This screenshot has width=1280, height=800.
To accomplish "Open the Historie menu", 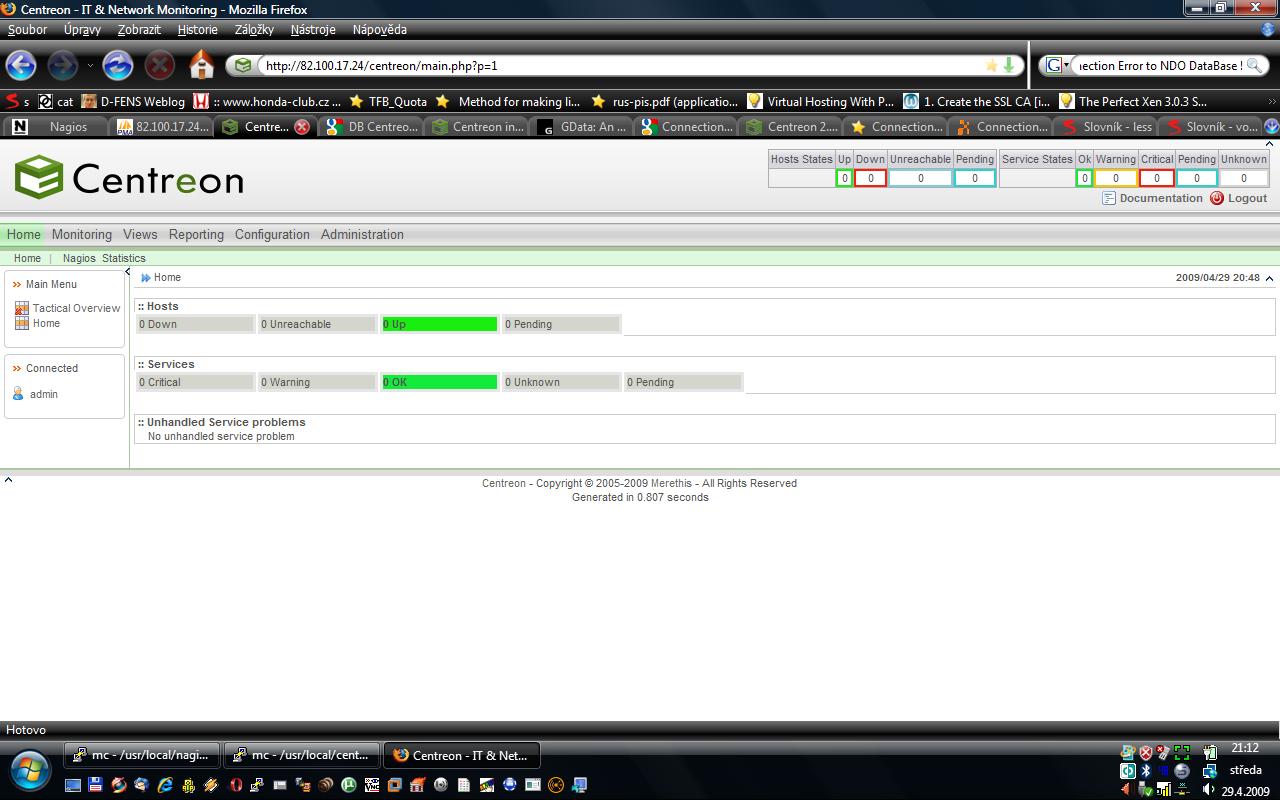I will click(198, 30).
